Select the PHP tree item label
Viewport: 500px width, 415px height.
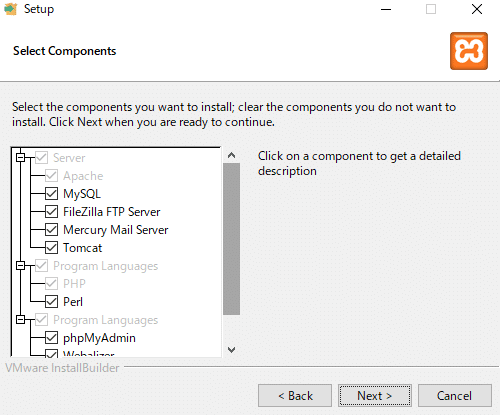(x=74, y=284)
